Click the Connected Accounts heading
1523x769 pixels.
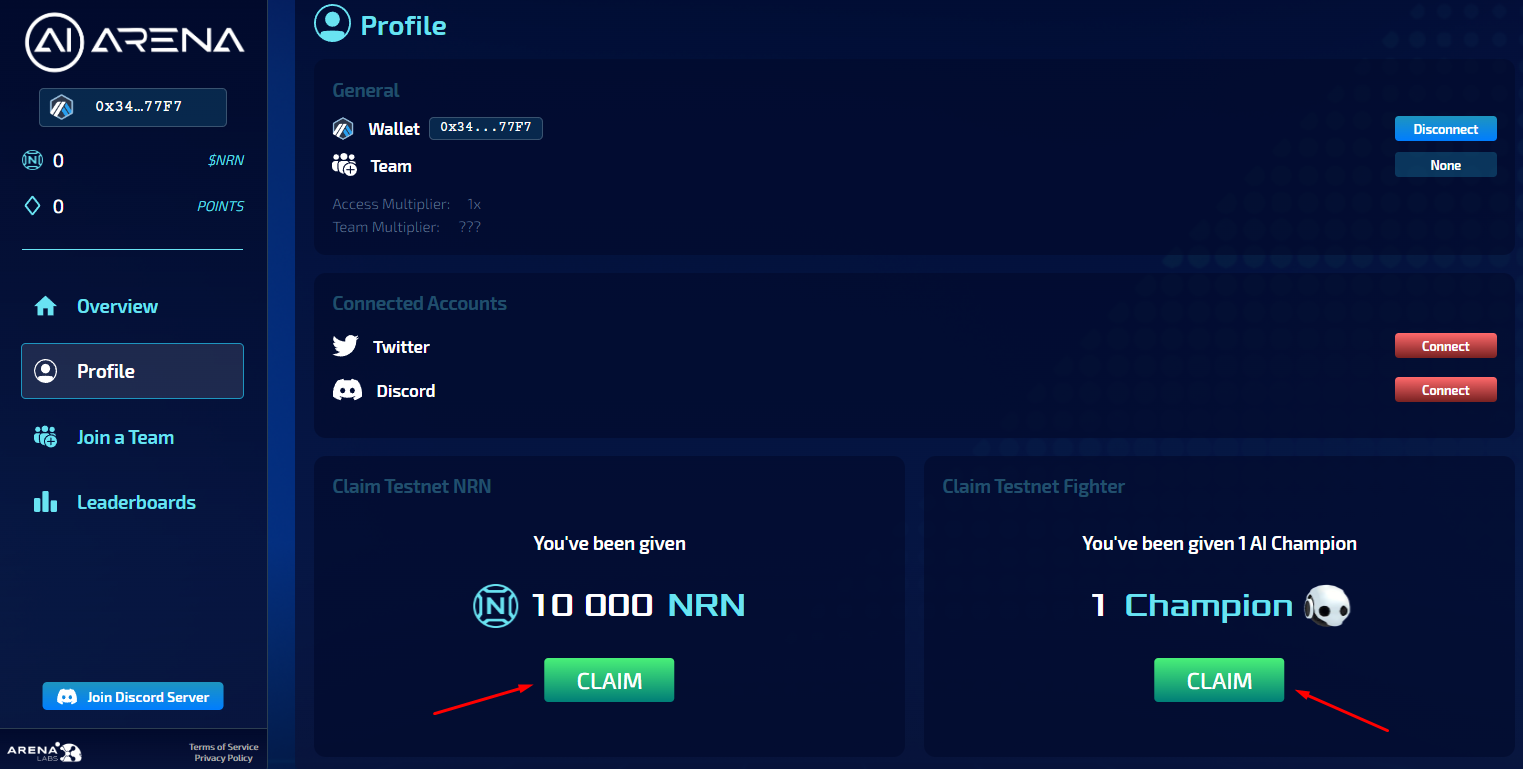(x=419, y=303)
